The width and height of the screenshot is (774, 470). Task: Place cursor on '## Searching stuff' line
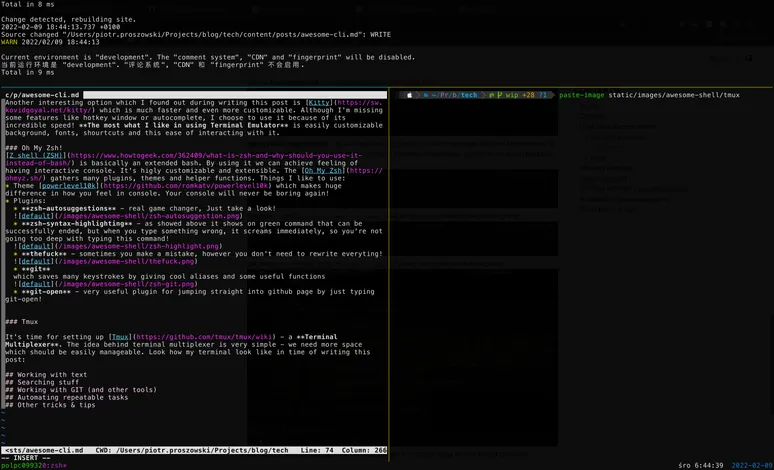click(x=42, y=382)
